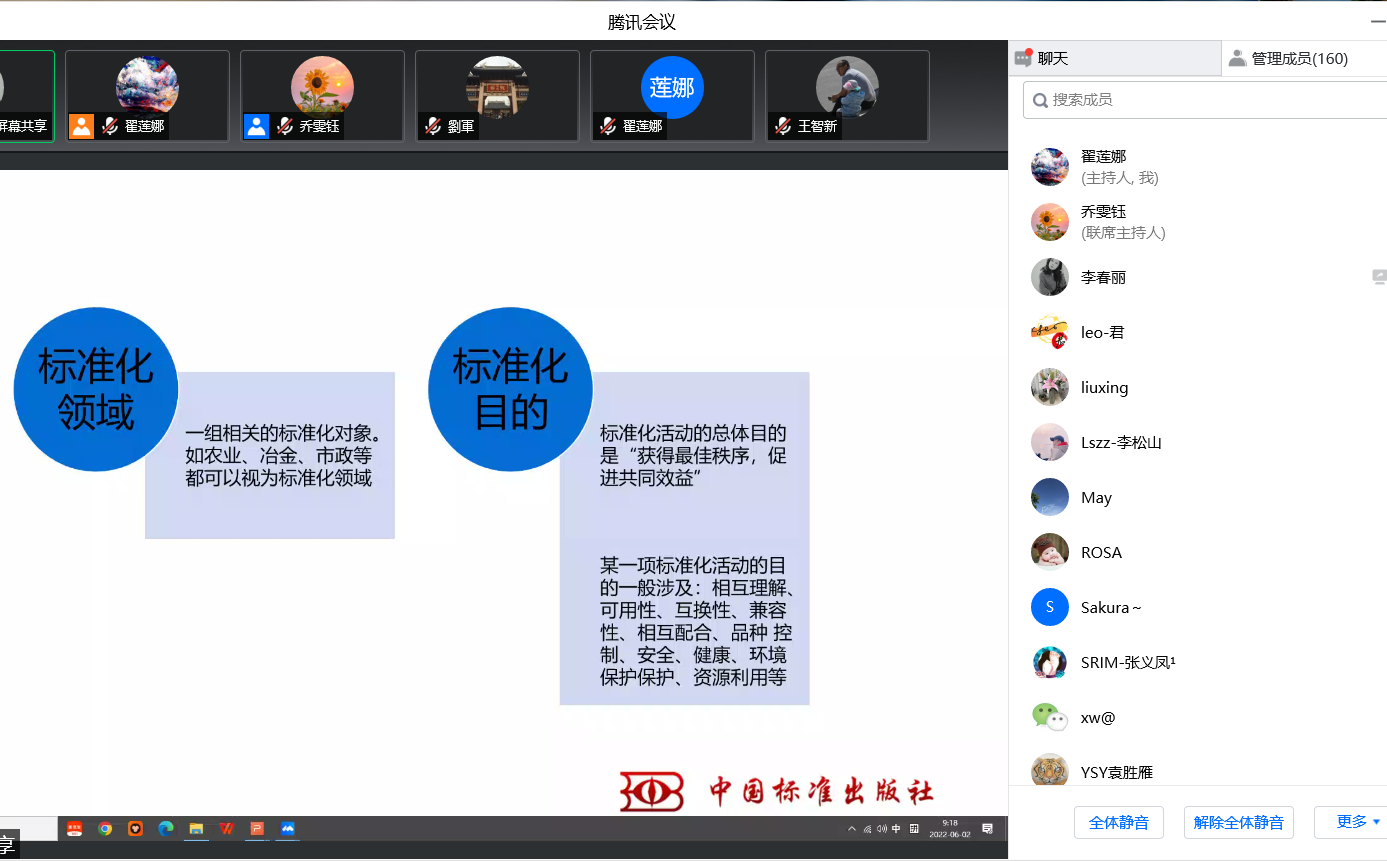Click the red WPS icon in taskbar
1387x861 pixels.
click(227, 828)
